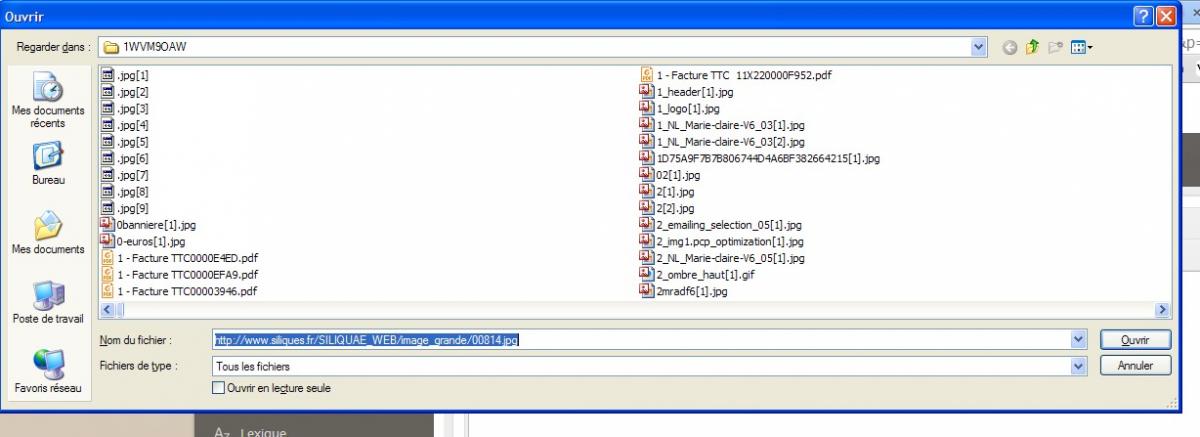Click the Annuler button

pyautogui.click(x=1133, y=366)
